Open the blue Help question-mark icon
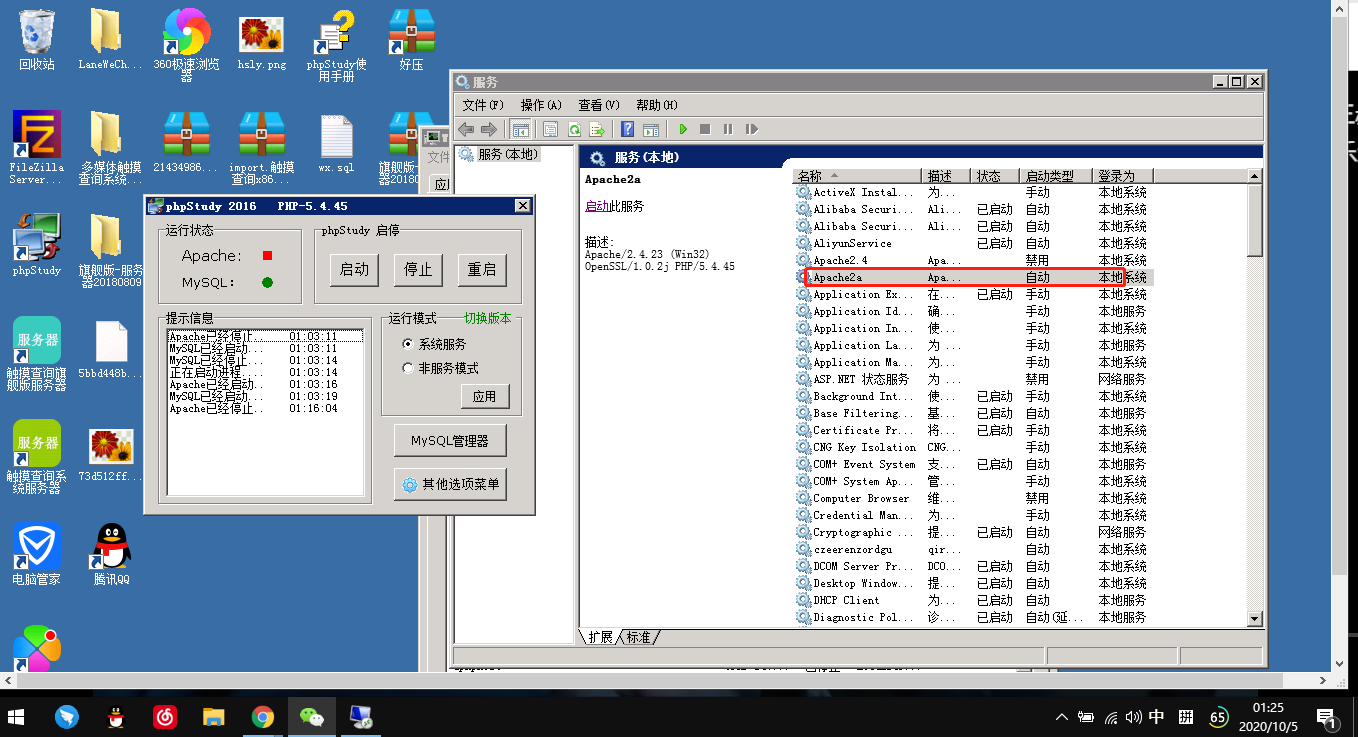The height and width of the screenshot is (737, 1358). pos(627,129)
